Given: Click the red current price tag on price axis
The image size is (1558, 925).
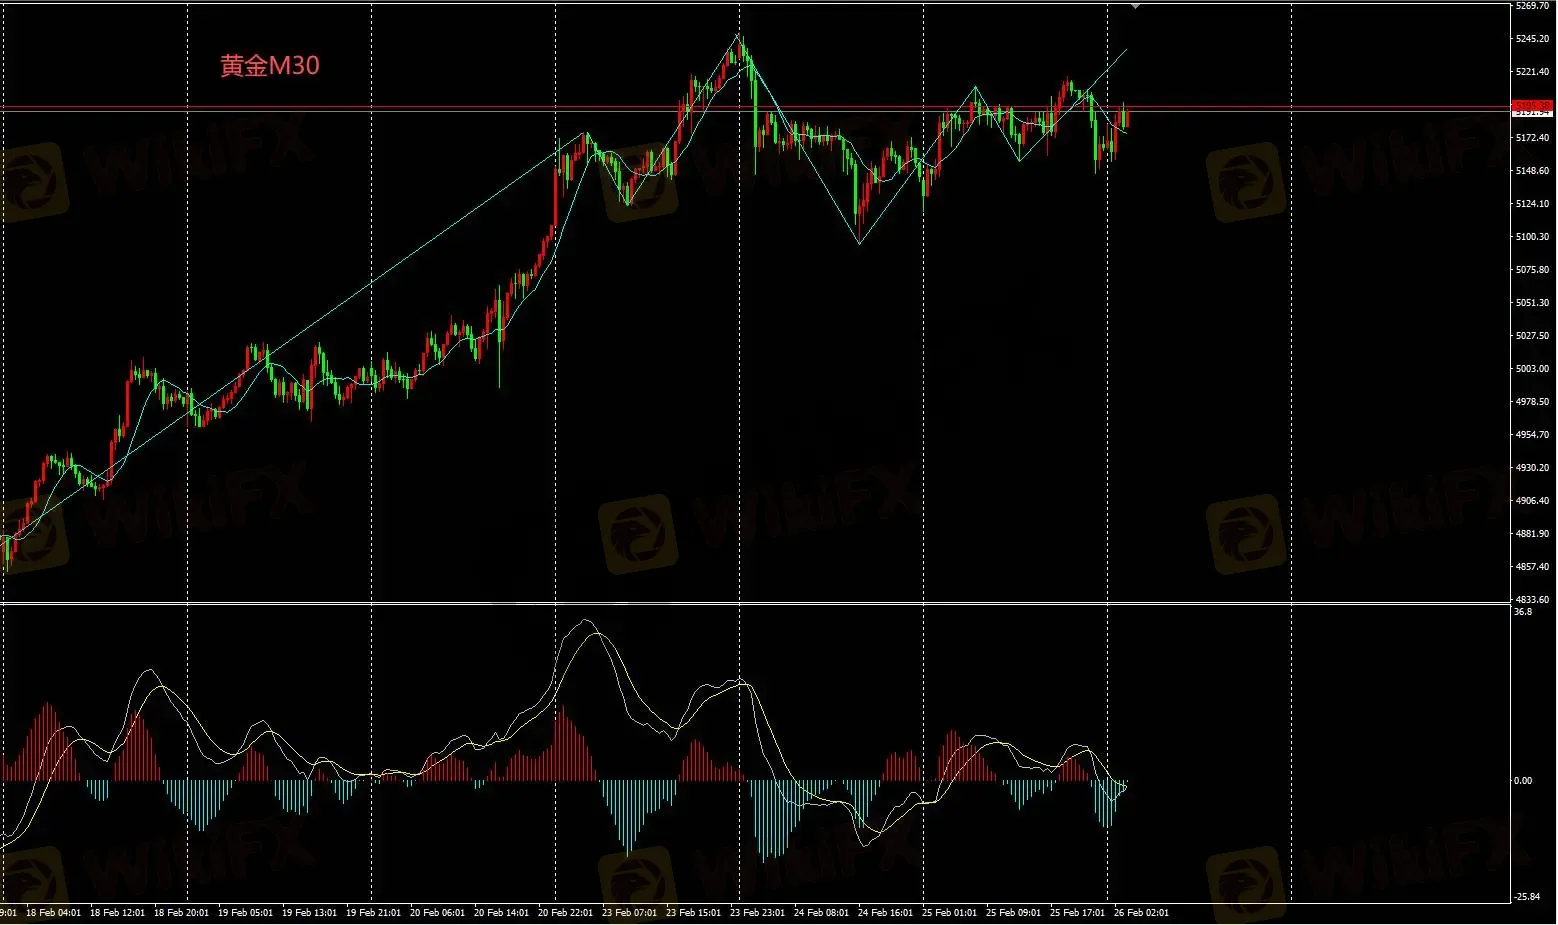Looking at the screenshot, I should pyautogui.click(x=1532, y=105).
